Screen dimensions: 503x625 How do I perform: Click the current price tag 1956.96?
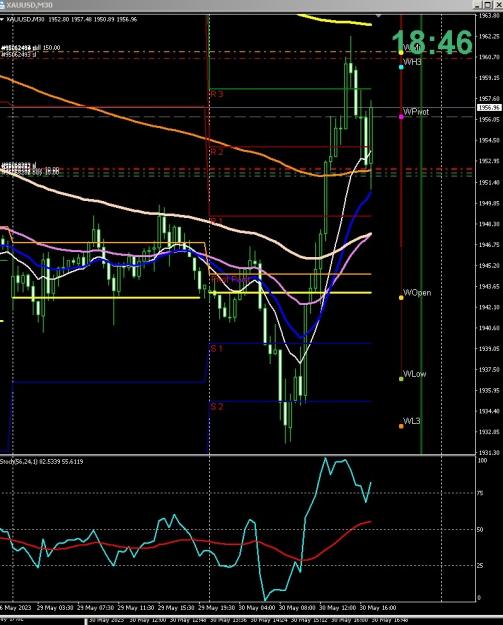[489, 108]
